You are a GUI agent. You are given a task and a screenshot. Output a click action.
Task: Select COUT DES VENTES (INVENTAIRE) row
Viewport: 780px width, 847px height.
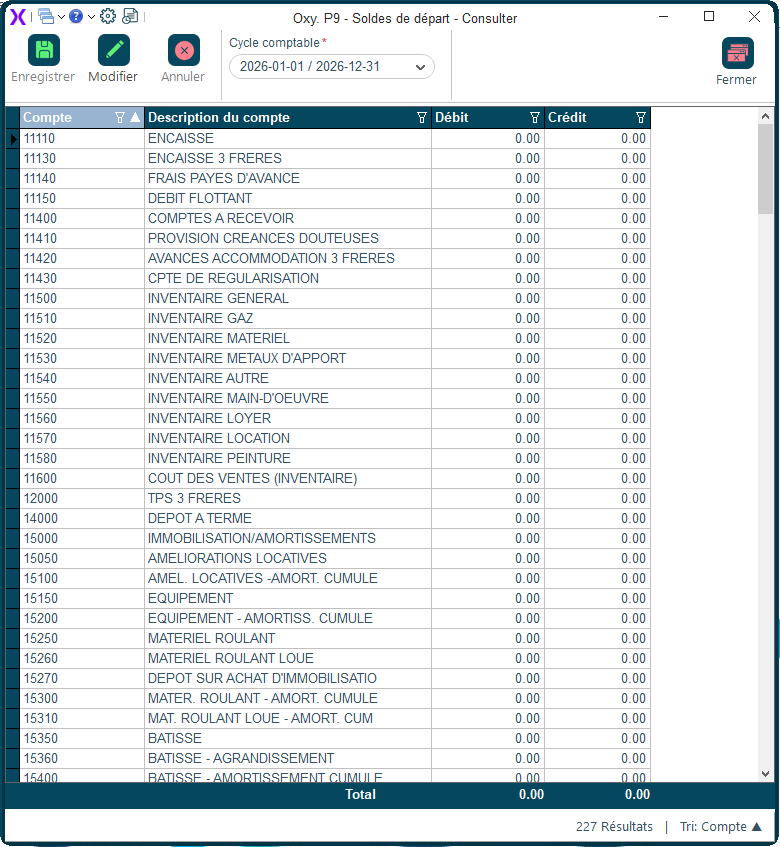tap(335, 478)
